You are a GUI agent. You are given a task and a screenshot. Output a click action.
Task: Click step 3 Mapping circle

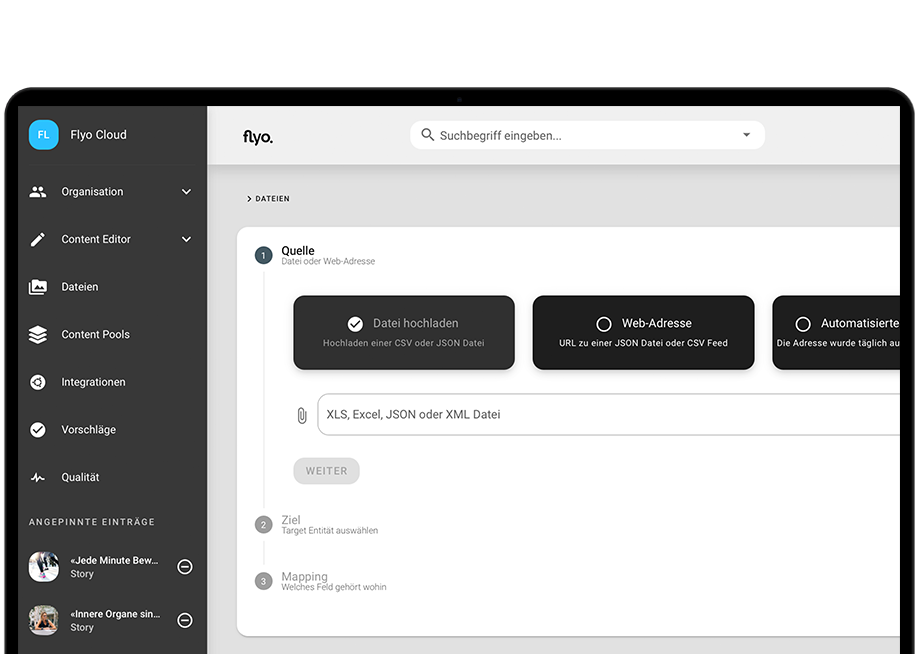pyautogui.click(x=263, y=581)
